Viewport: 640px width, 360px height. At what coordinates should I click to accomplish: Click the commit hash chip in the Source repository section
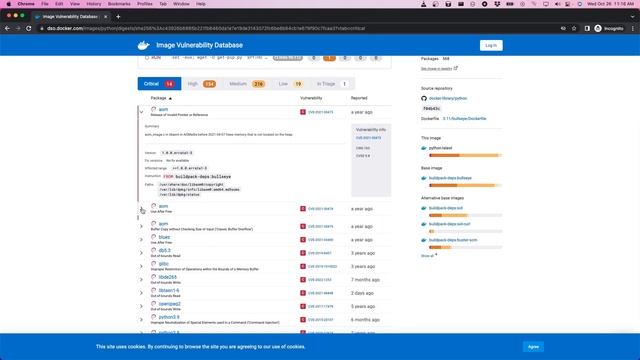coord(431,109)
